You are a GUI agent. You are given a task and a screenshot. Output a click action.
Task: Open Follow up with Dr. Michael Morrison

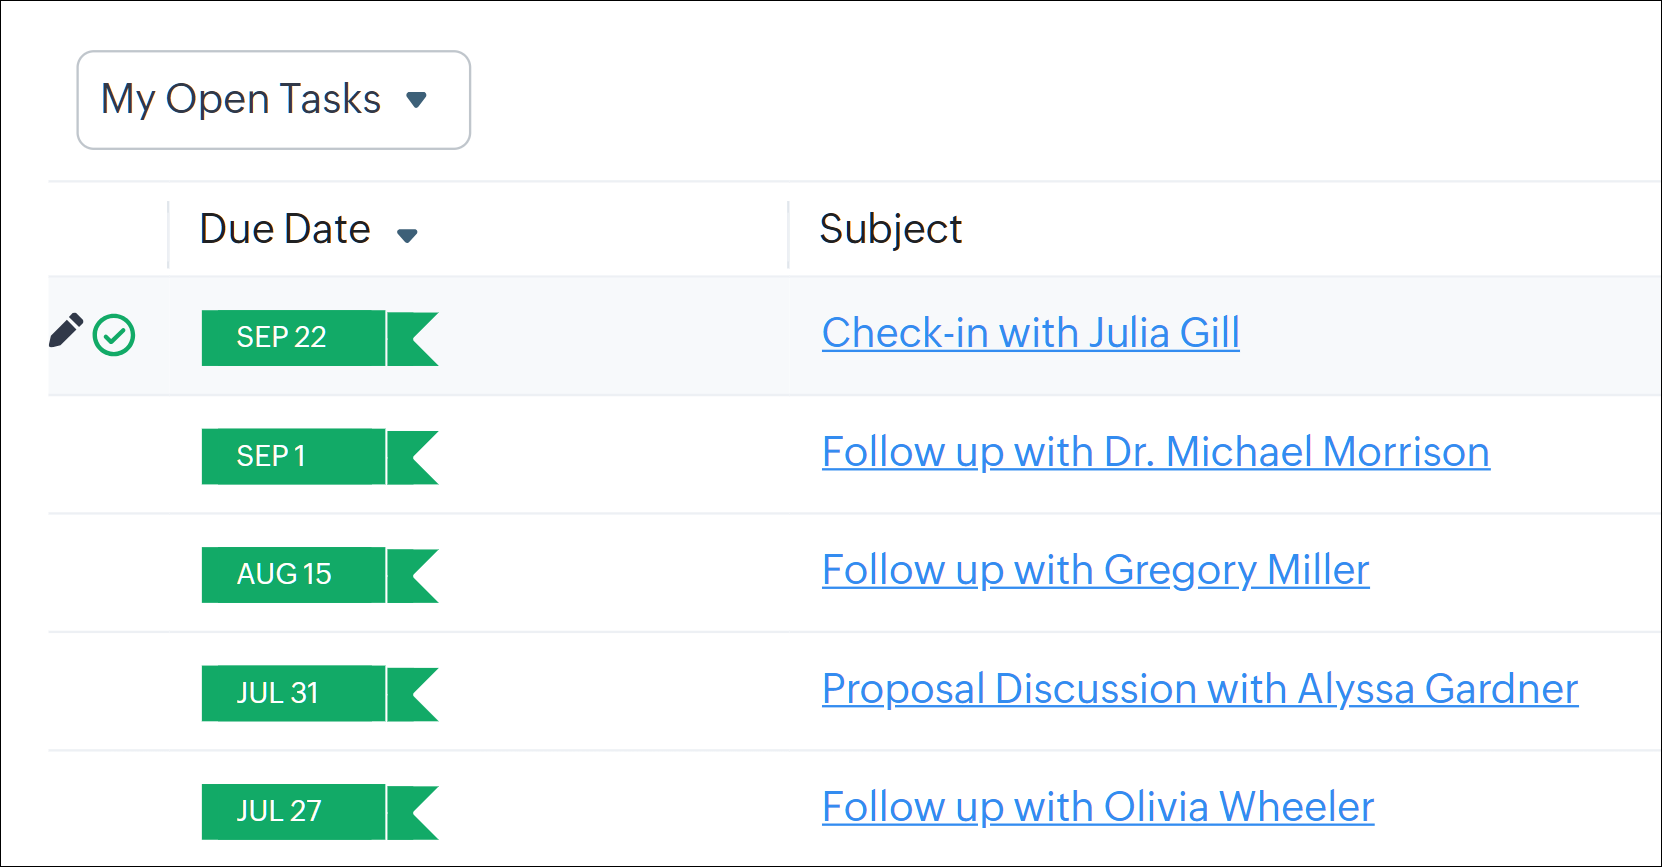pyautogui.click(x=1155, y=452)
